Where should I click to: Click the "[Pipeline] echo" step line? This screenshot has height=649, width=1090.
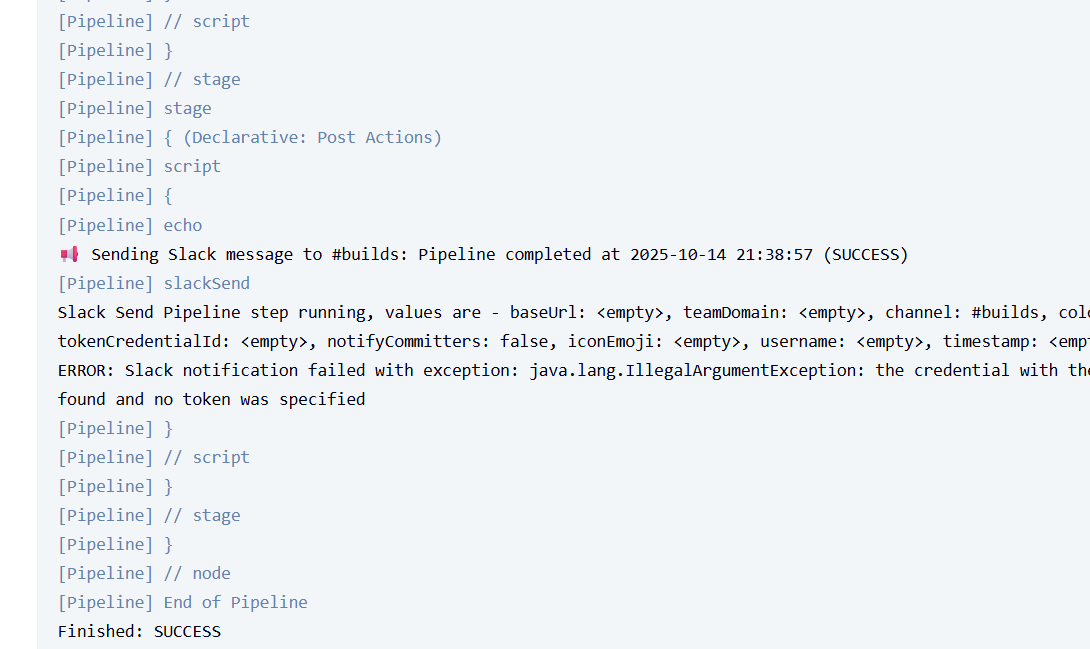(130, 225)
